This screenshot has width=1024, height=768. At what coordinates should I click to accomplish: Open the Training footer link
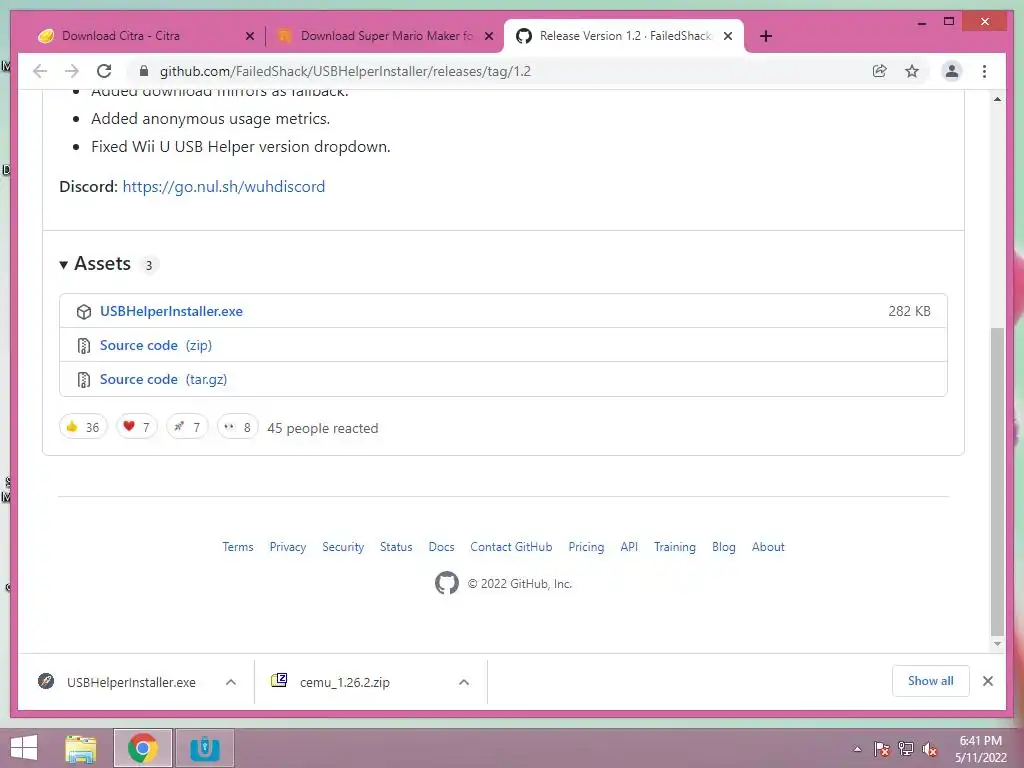[x=675, y=547]
